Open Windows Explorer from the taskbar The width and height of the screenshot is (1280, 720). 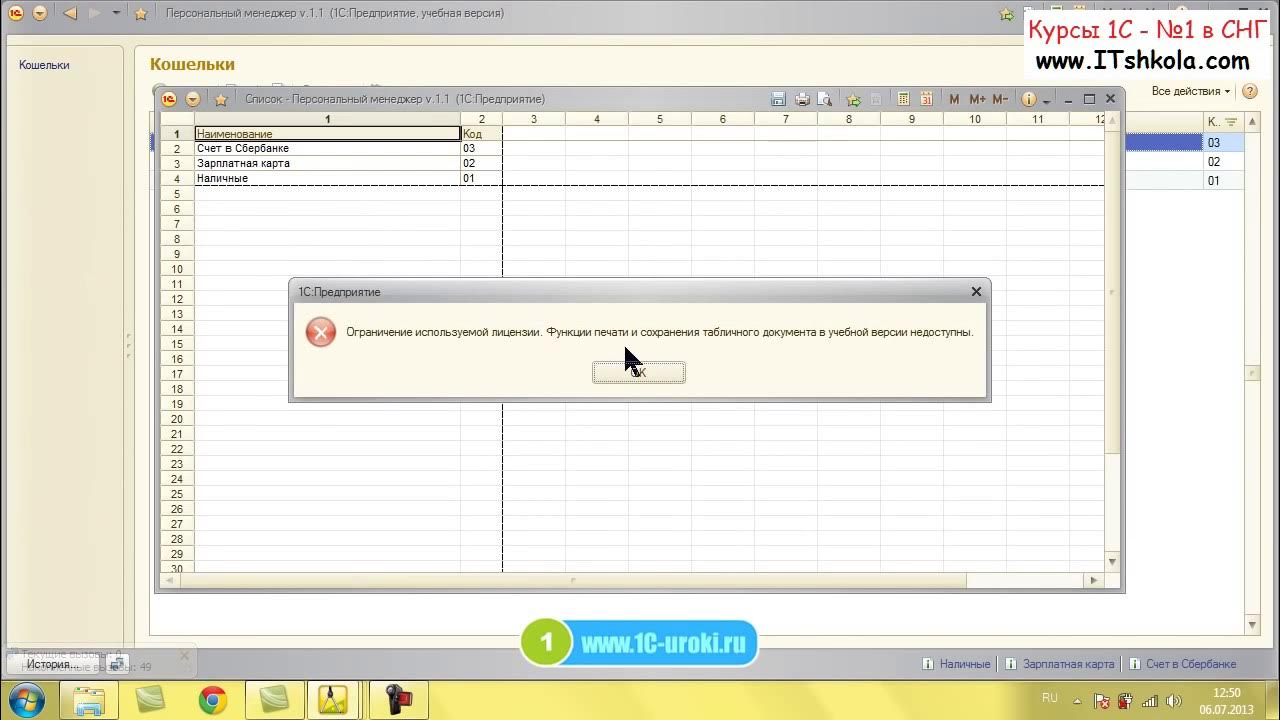[x=89, y=700]
